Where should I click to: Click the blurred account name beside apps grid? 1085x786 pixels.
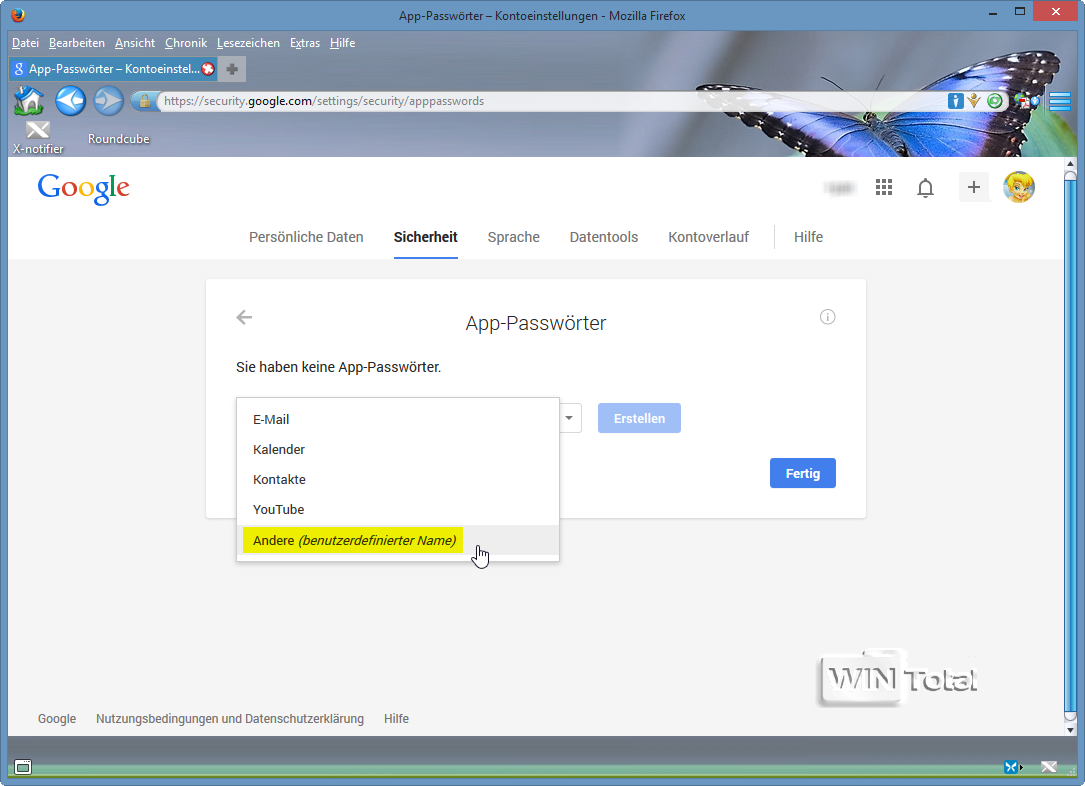pos(840,188)
